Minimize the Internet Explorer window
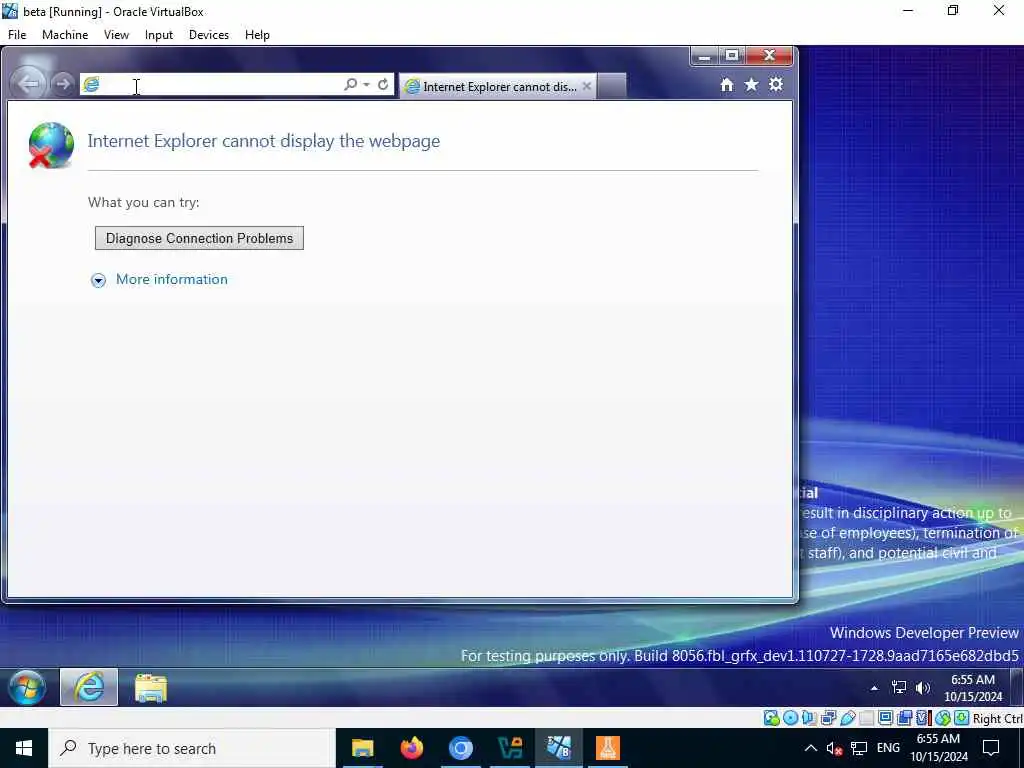Screen dimensions: 1024x768 point(704,57)
